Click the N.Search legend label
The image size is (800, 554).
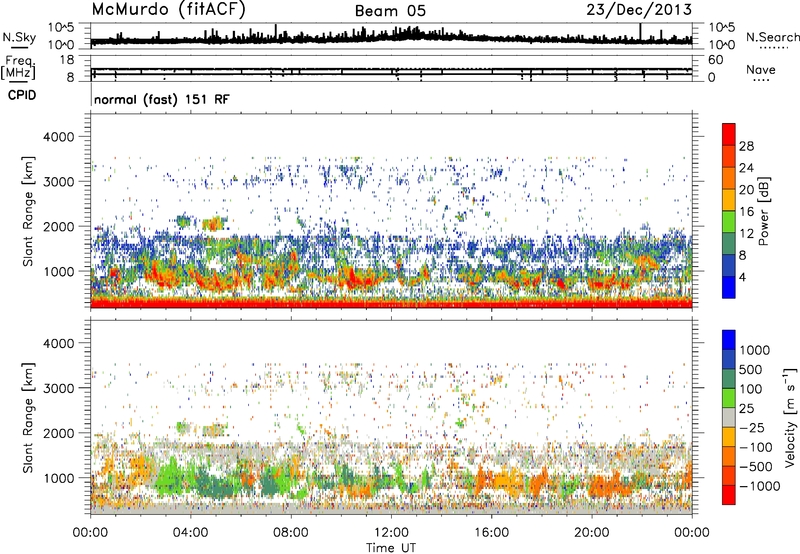click(x=772, y=37)
